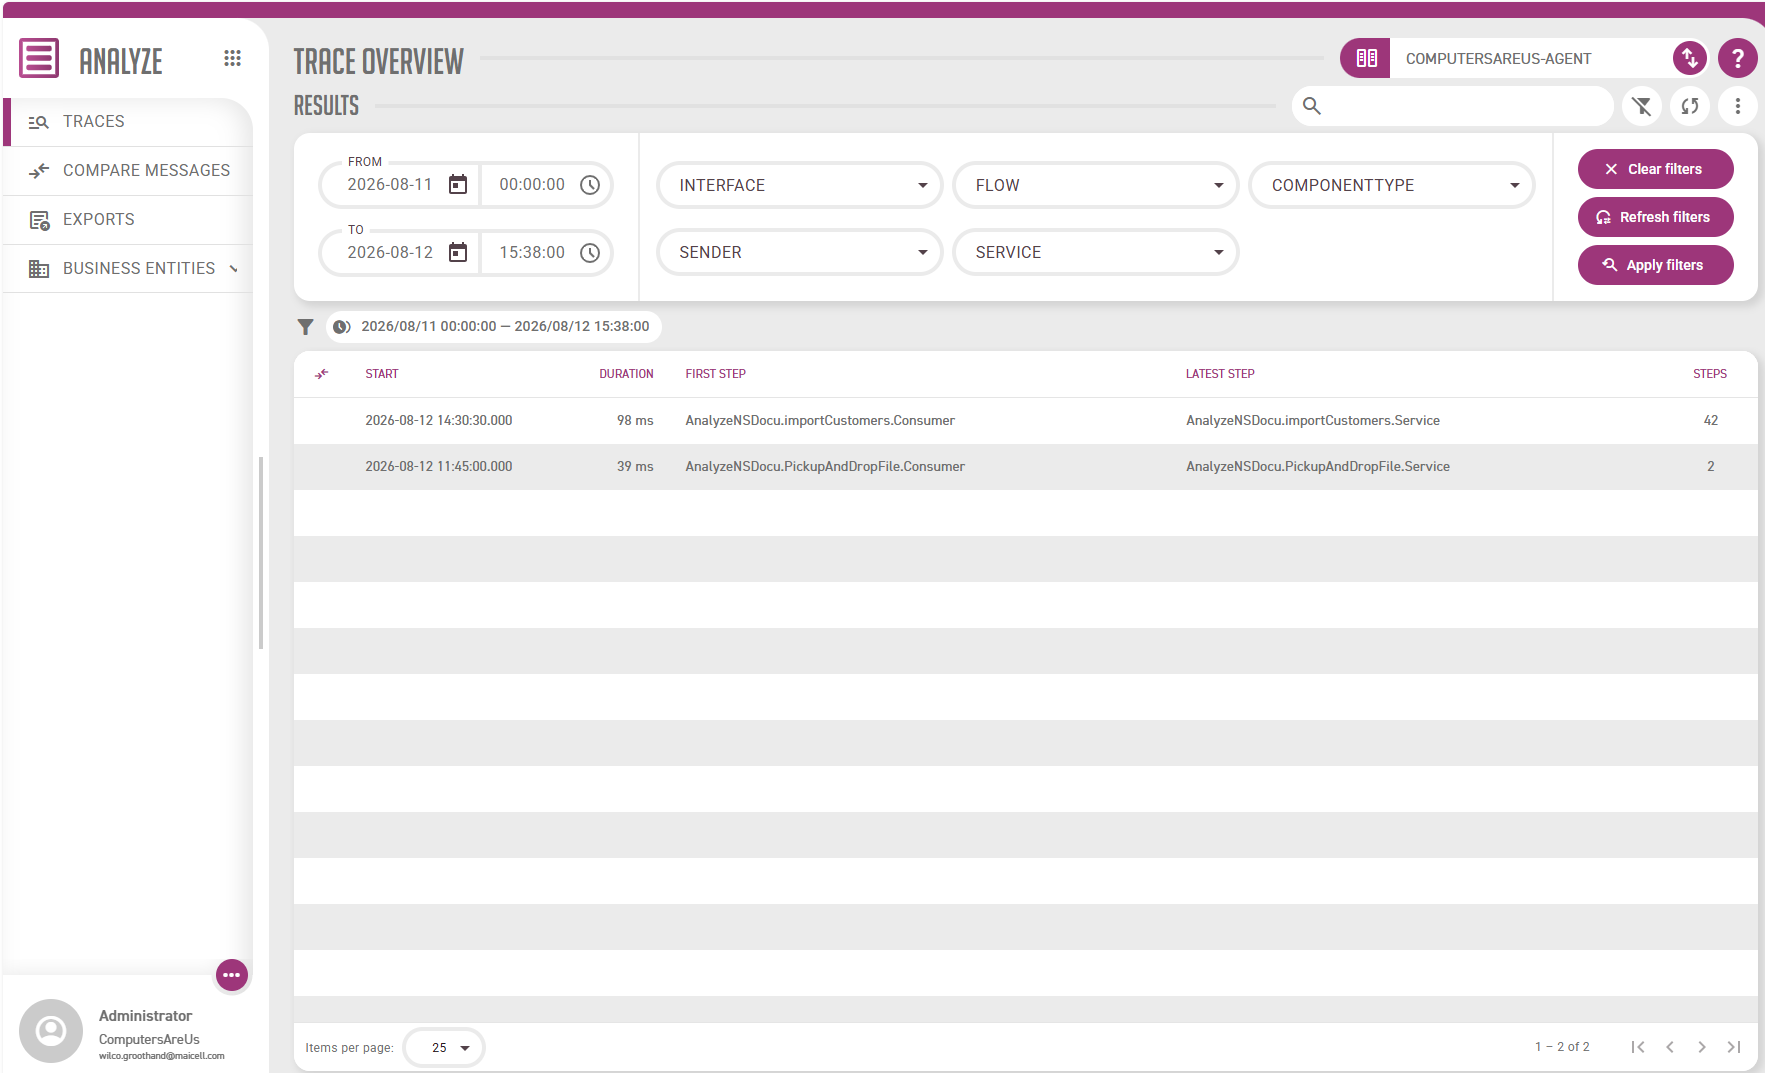The image size is (1765, 1073).
Task: Click the environment book icon
Action: (x=1366, y=58)
